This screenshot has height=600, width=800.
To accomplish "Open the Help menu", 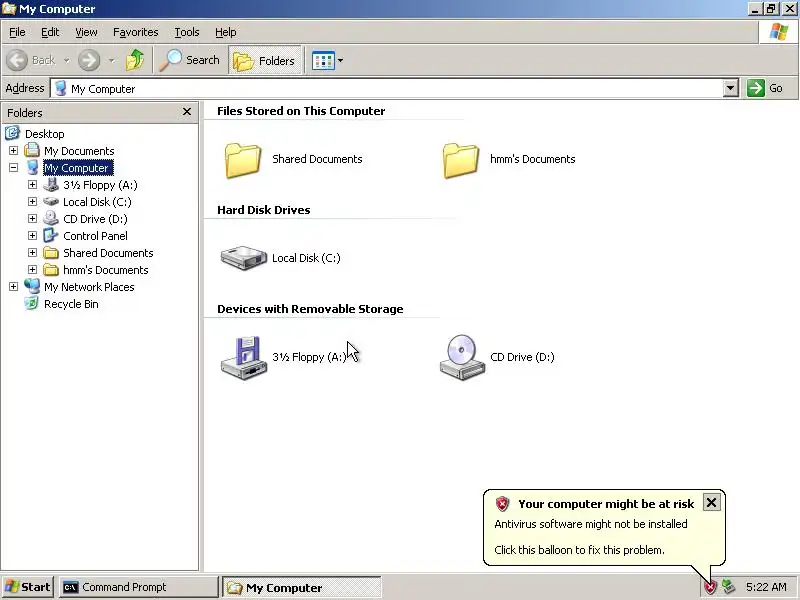I will click(x=226, y=32).
